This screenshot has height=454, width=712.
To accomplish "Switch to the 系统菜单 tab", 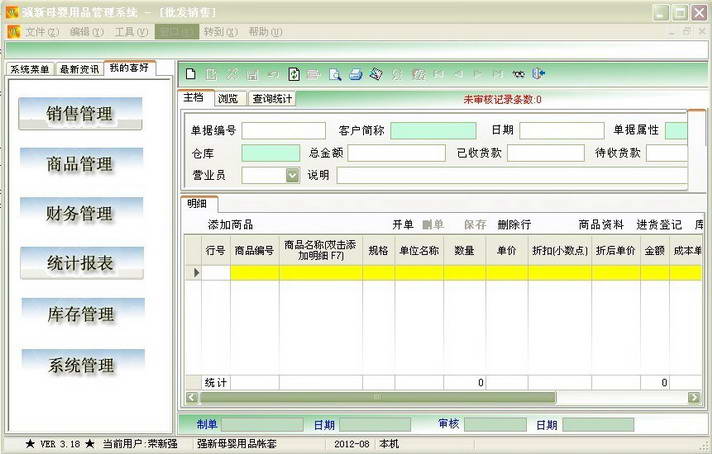I will coord(30,69).
